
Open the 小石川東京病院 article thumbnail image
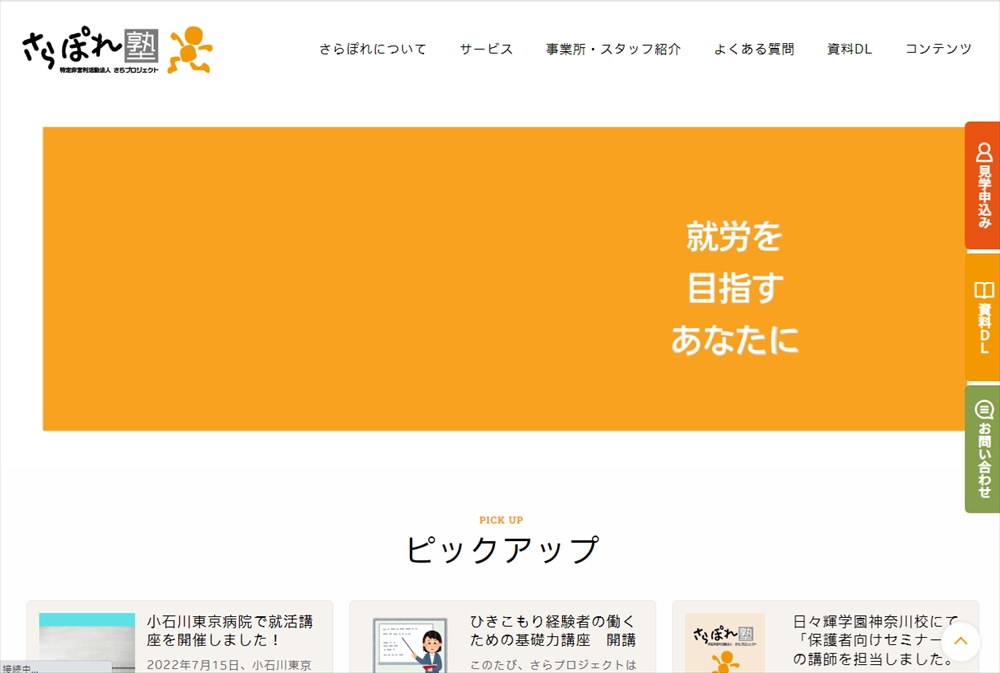point(87,642)
